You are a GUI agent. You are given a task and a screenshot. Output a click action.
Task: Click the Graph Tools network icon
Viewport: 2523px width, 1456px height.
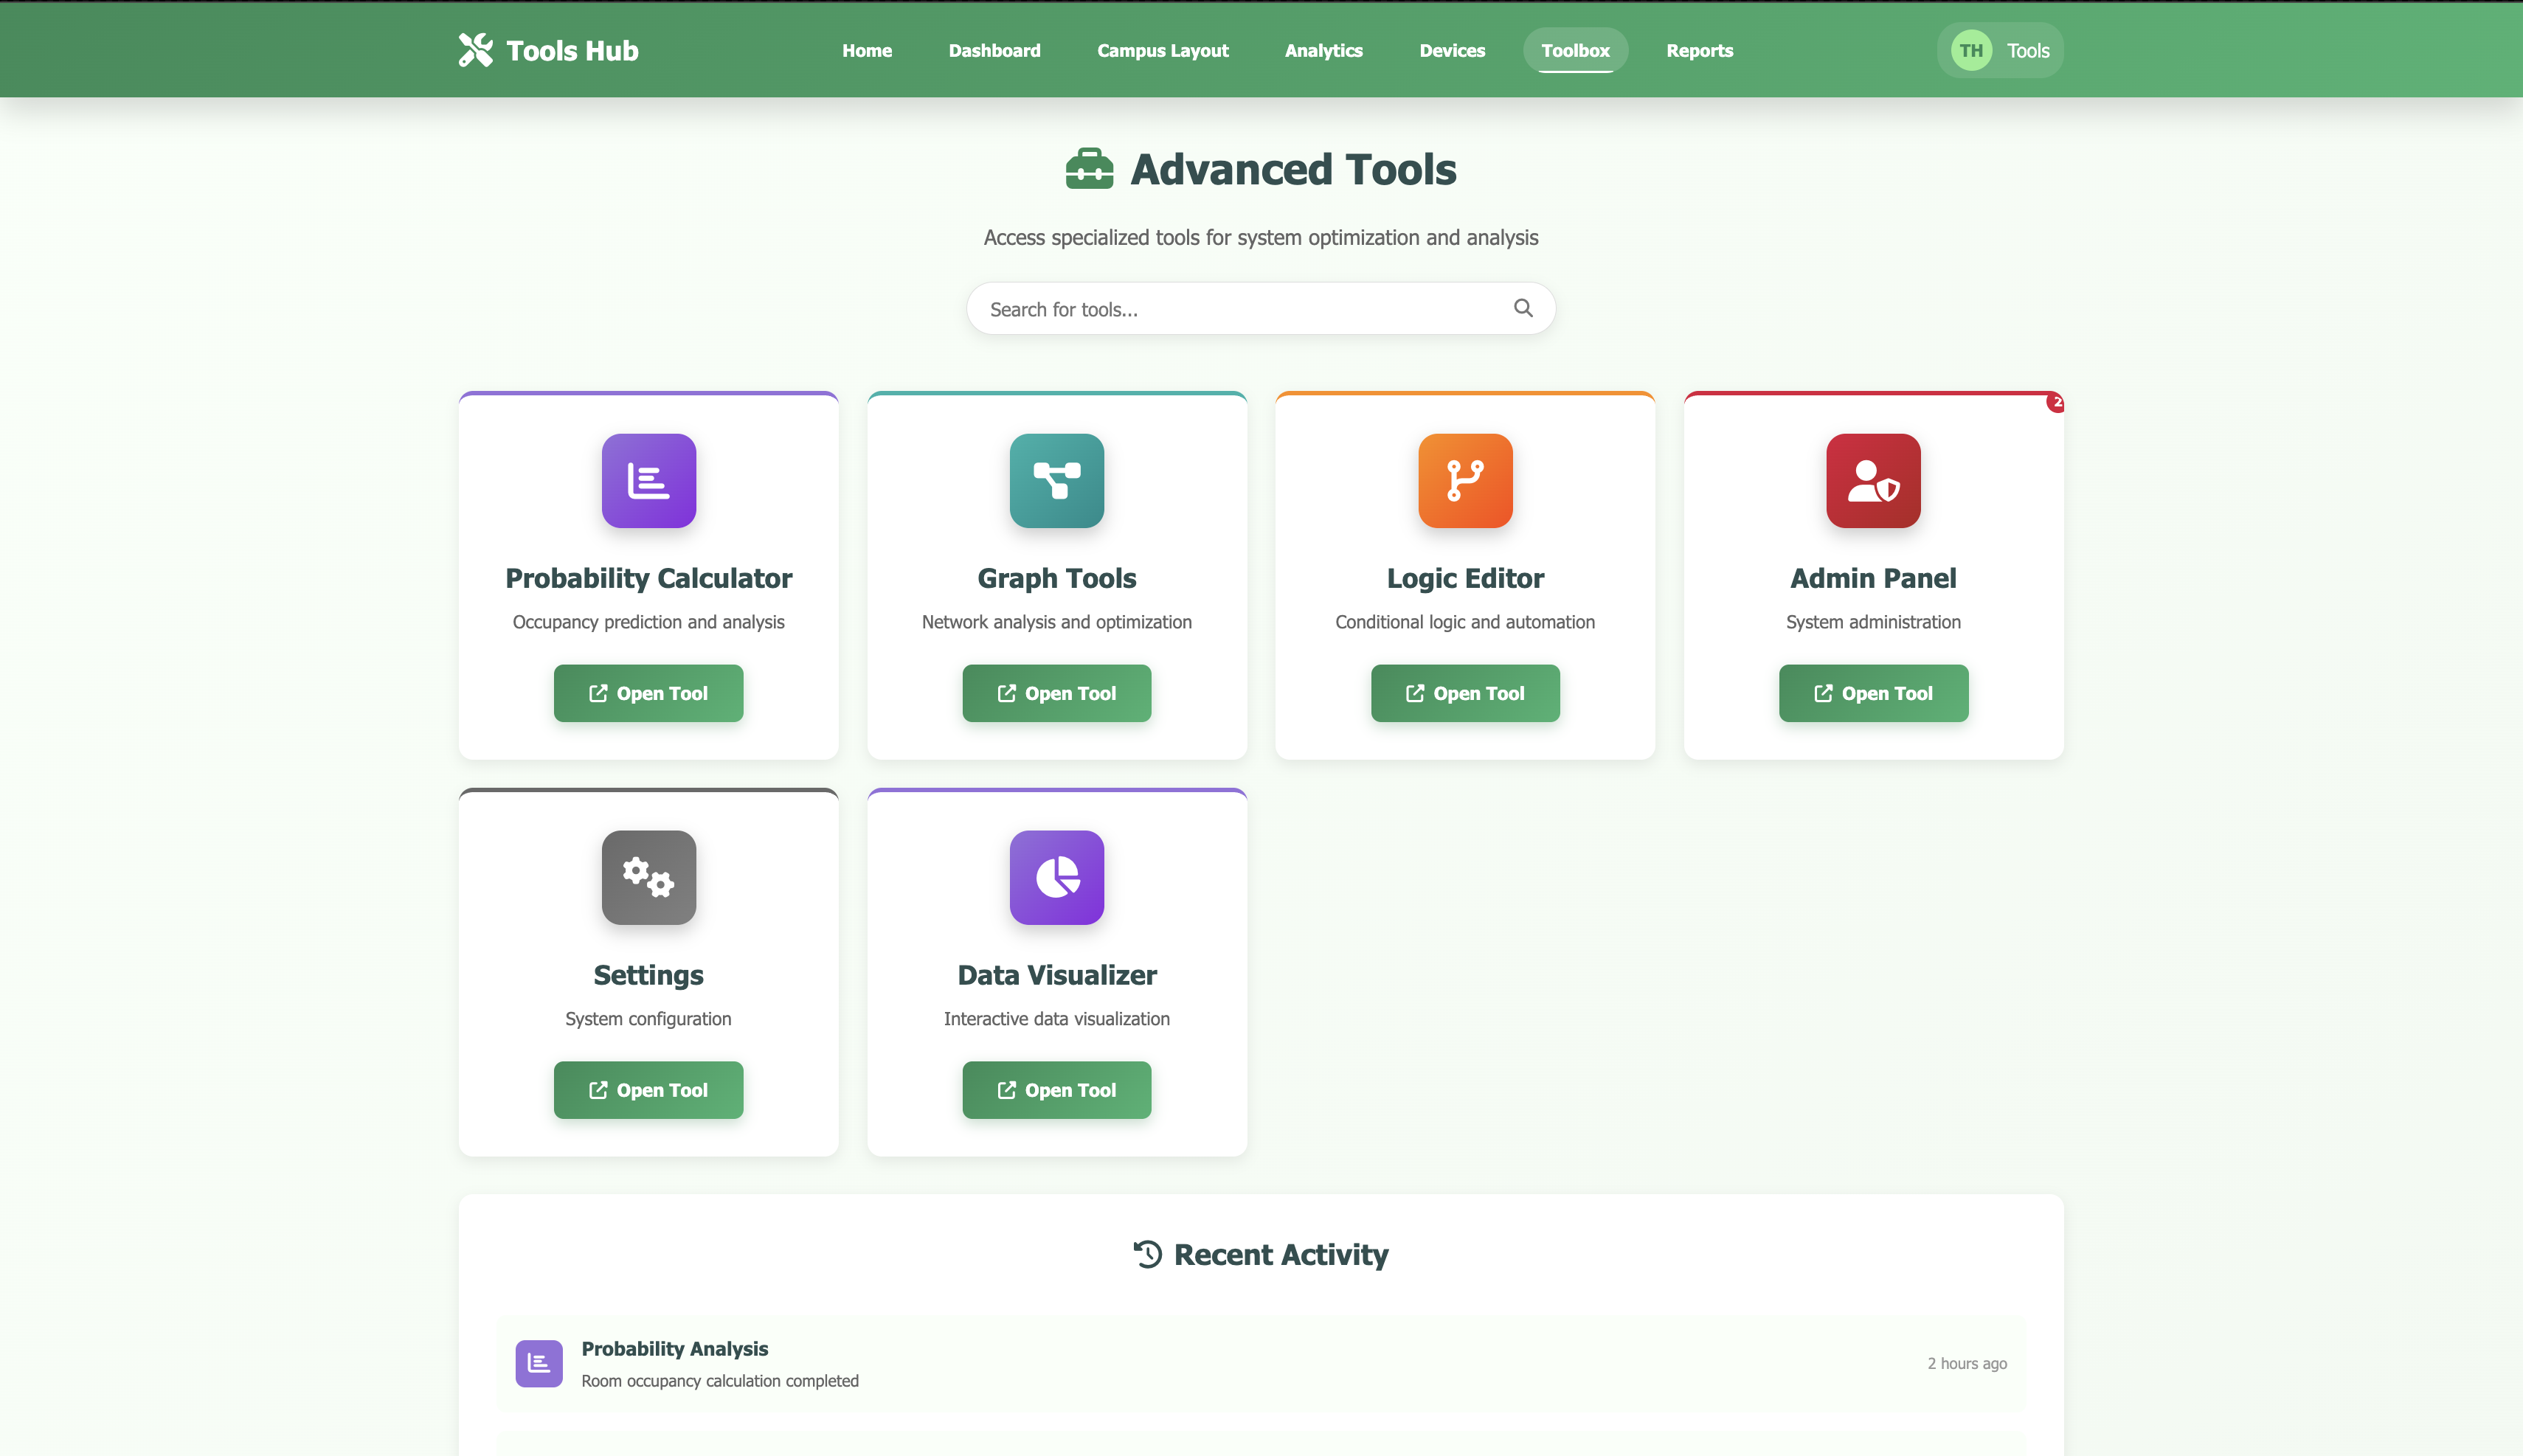pyautogui.click(x=1056, y=480)
